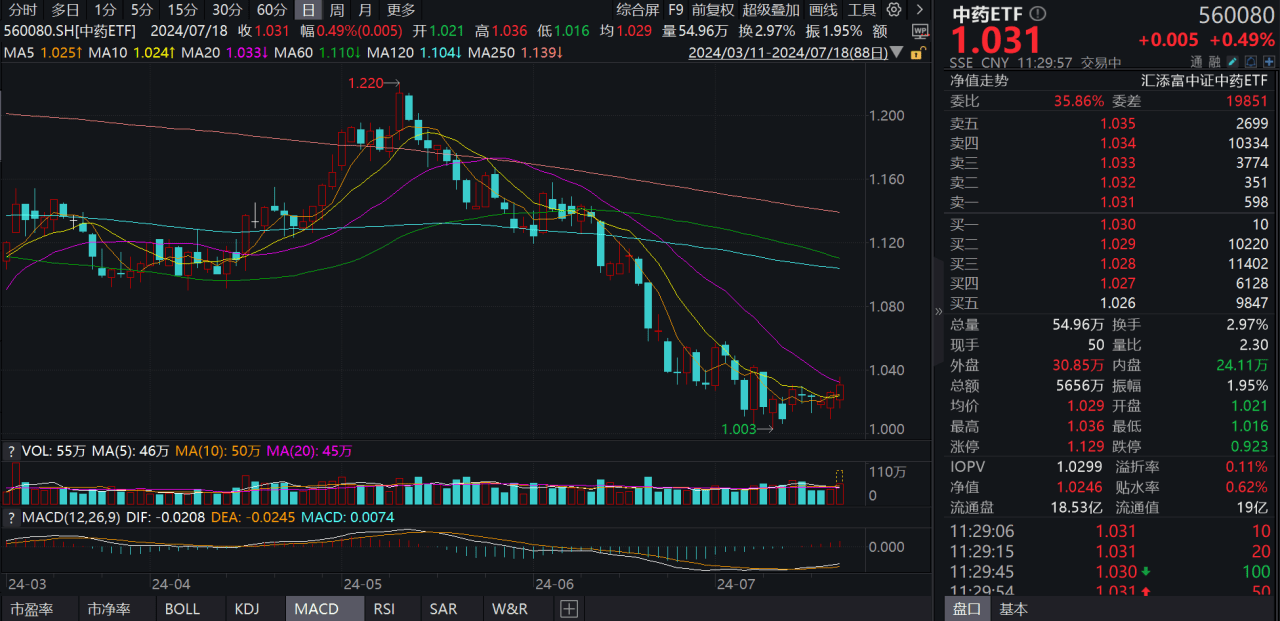Open chart settings gear icon

893,9
